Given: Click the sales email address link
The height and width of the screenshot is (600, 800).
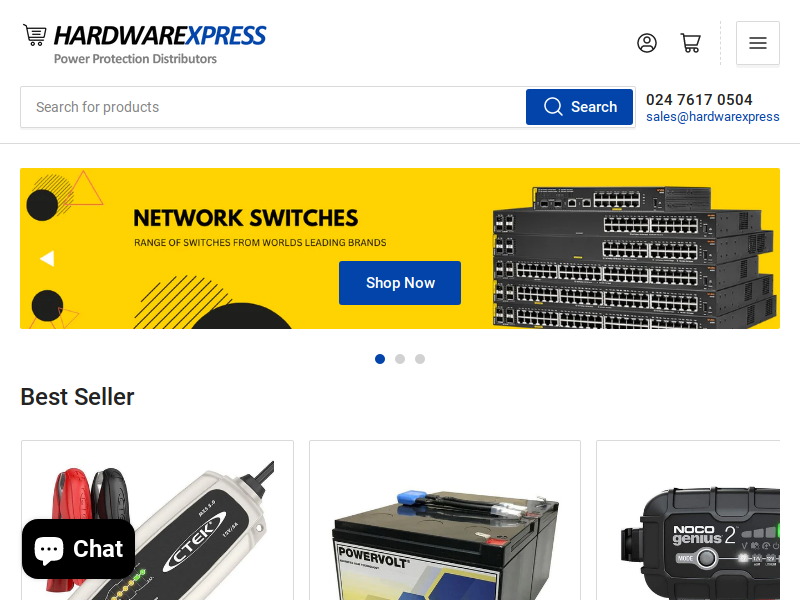Looking at the screenshot, I should click(713, 117).
